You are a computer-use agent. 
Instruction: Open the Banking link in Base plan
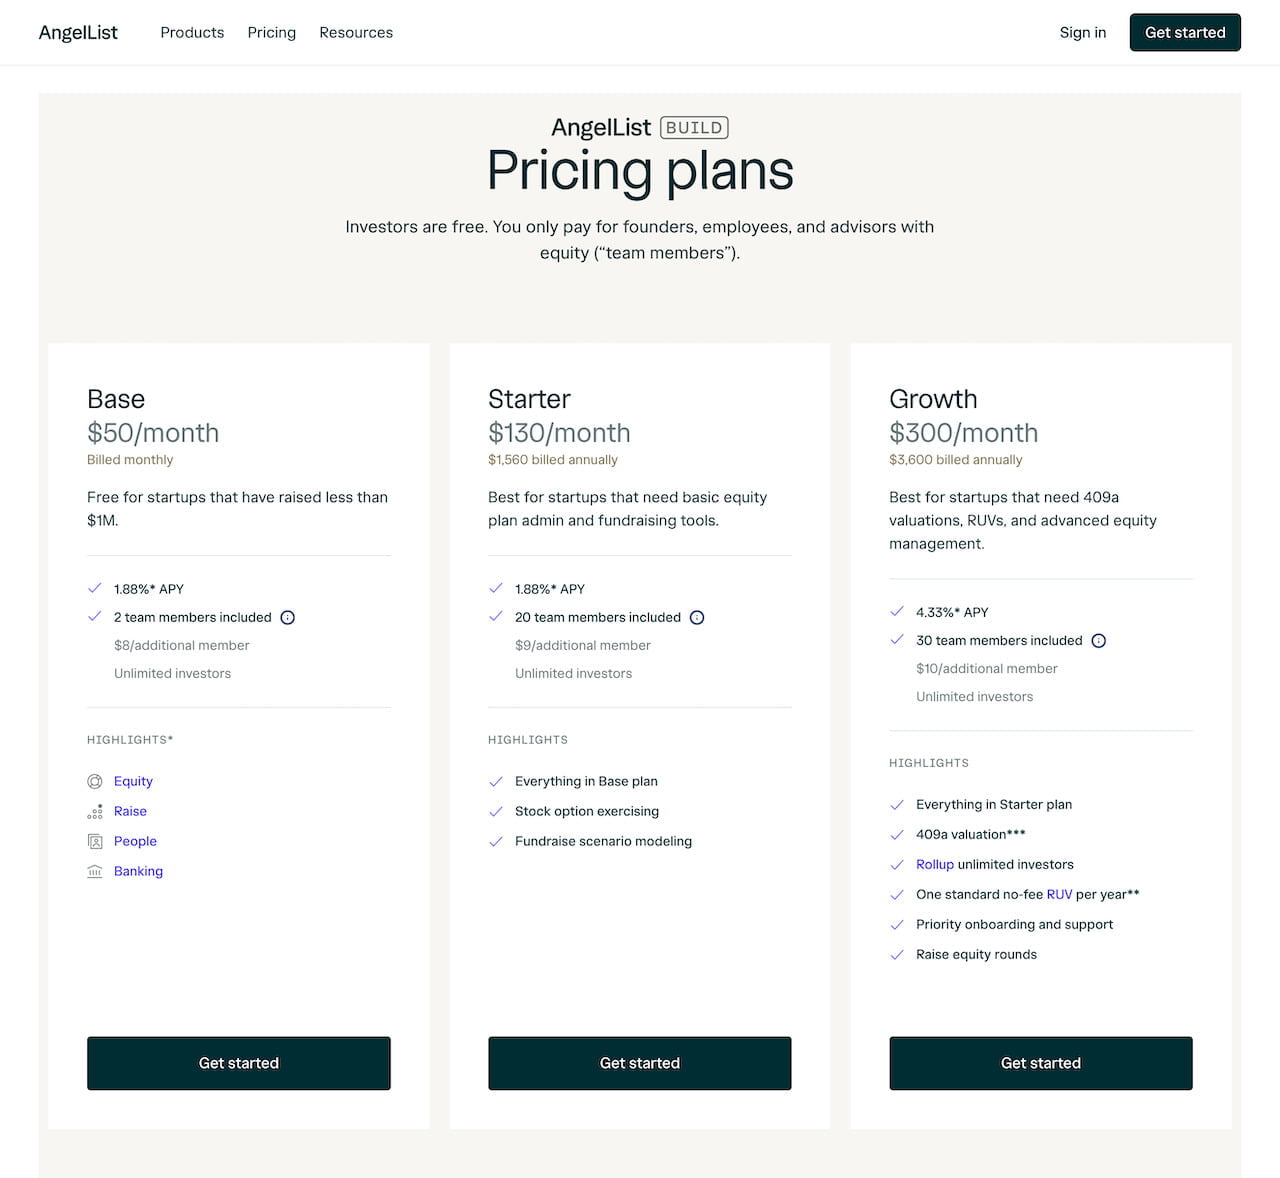[138, 872]
